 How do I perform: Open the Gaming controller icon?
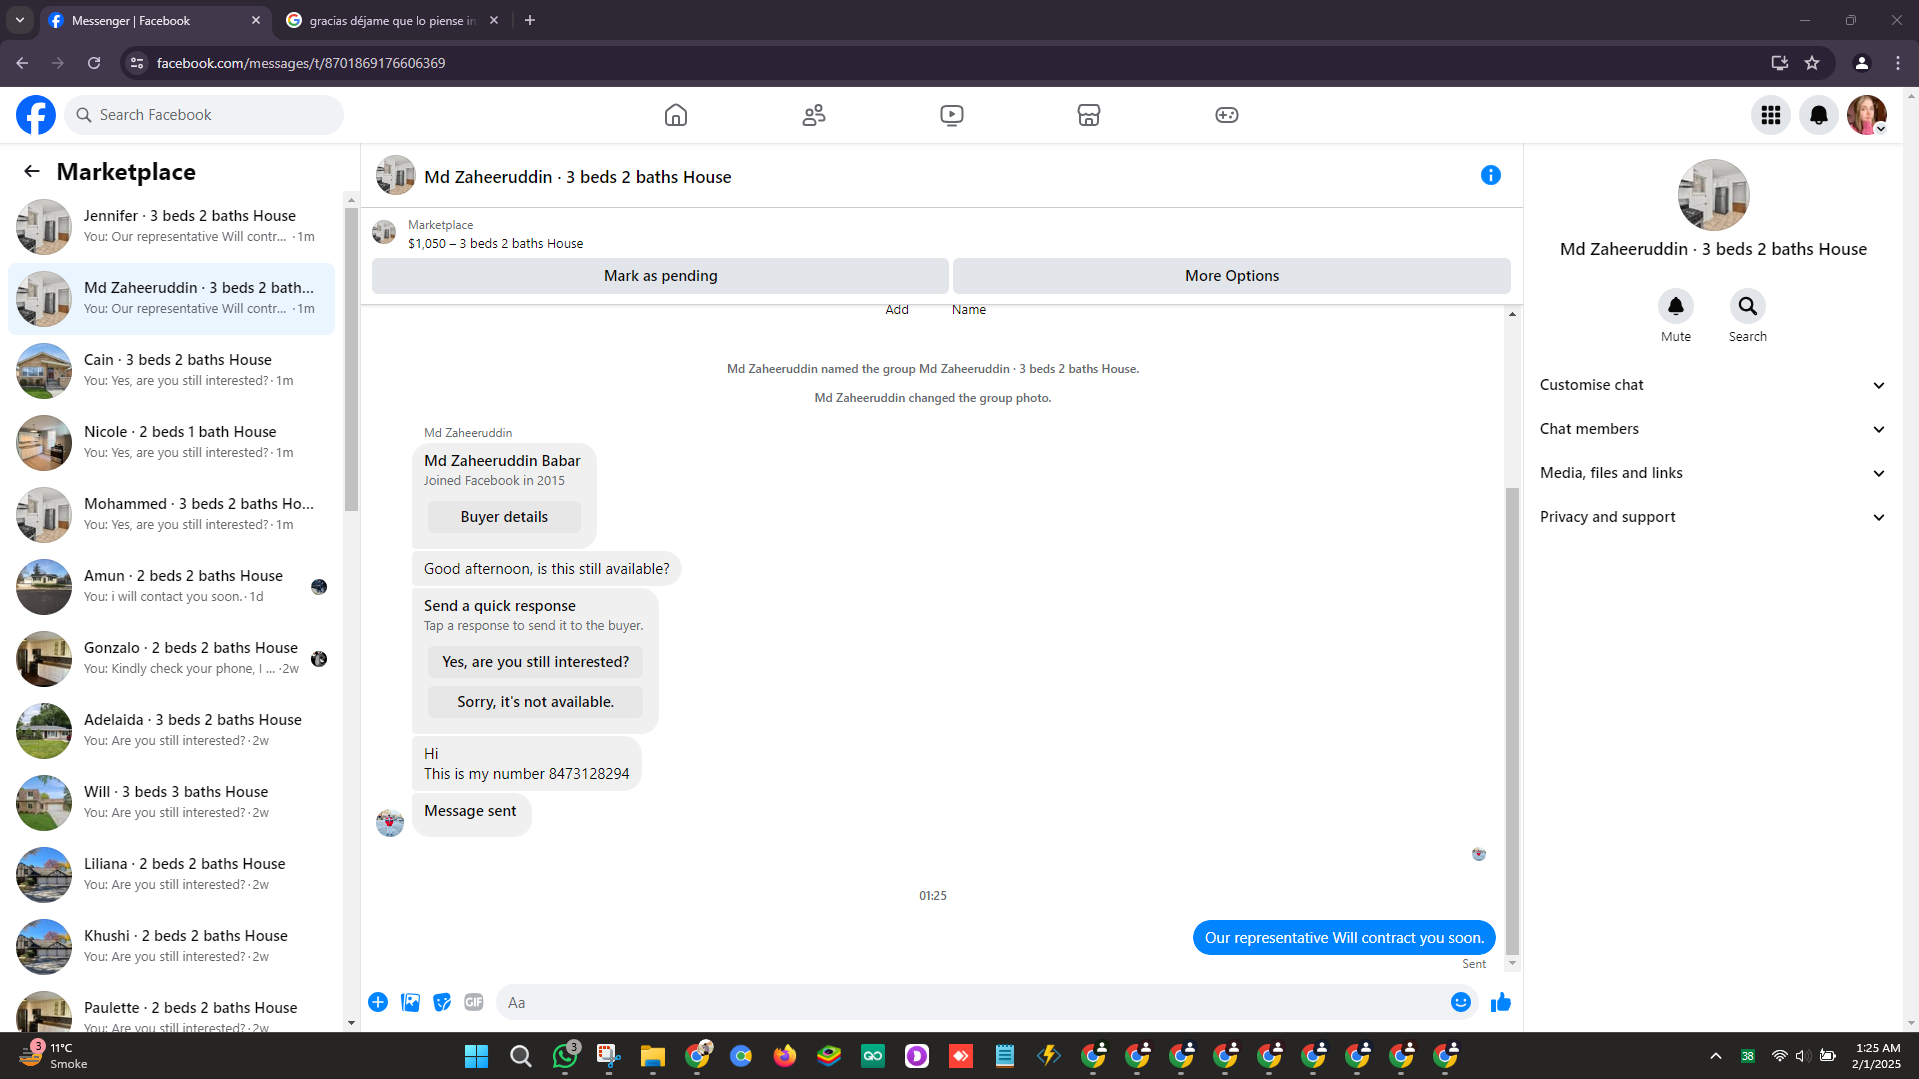tap(1227, 115)
